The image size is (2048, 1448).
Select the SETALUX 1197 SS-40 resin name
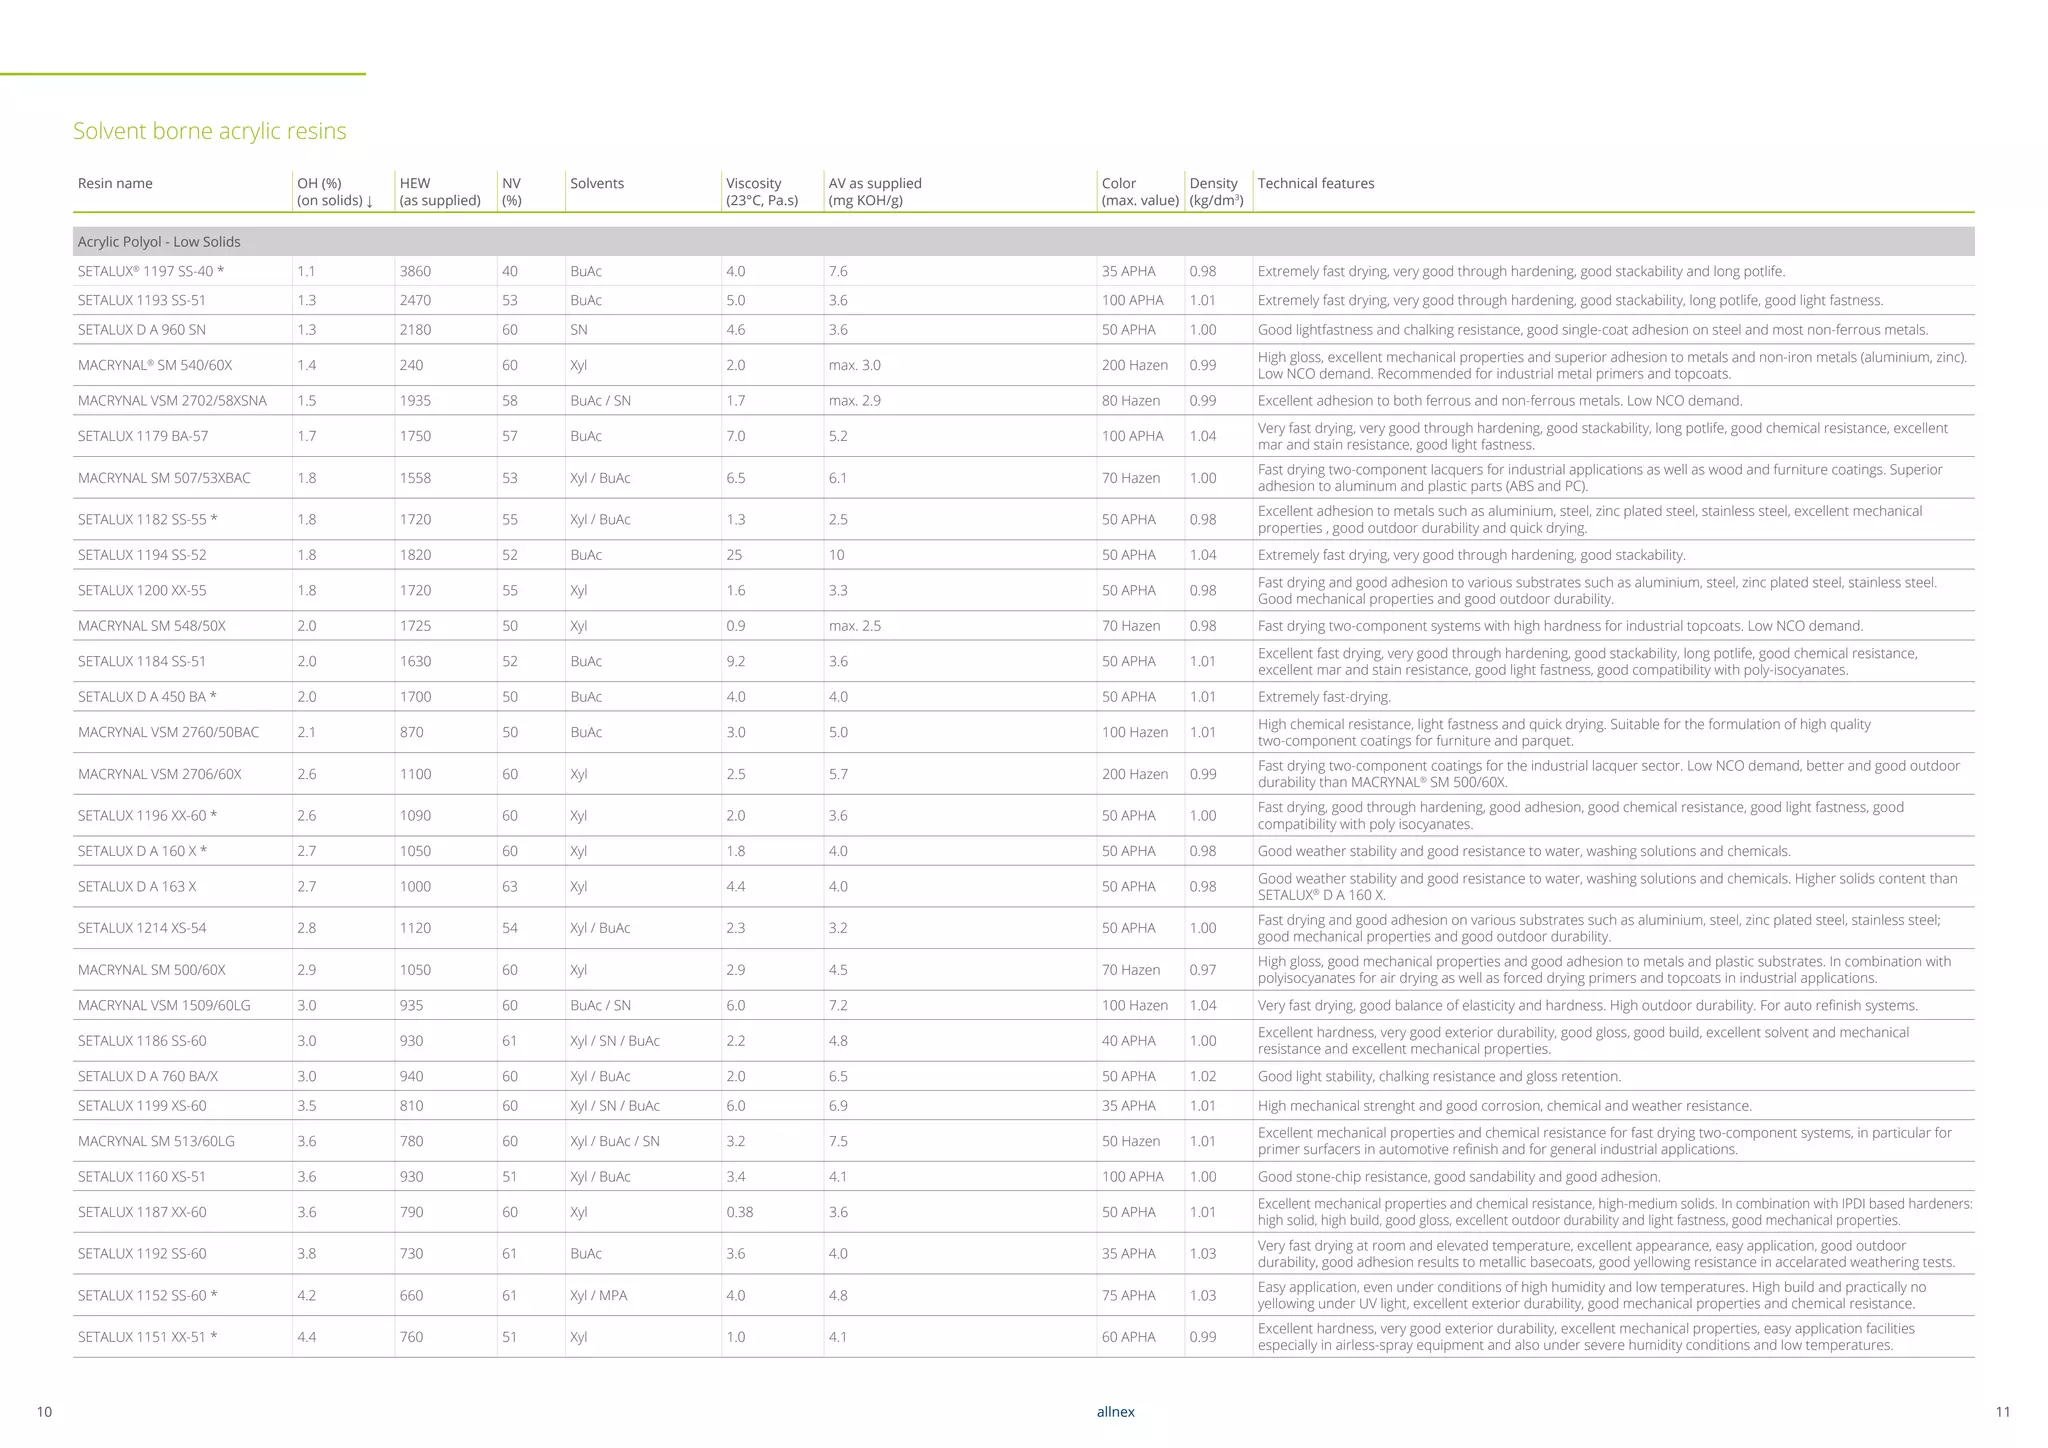(150, 271)
